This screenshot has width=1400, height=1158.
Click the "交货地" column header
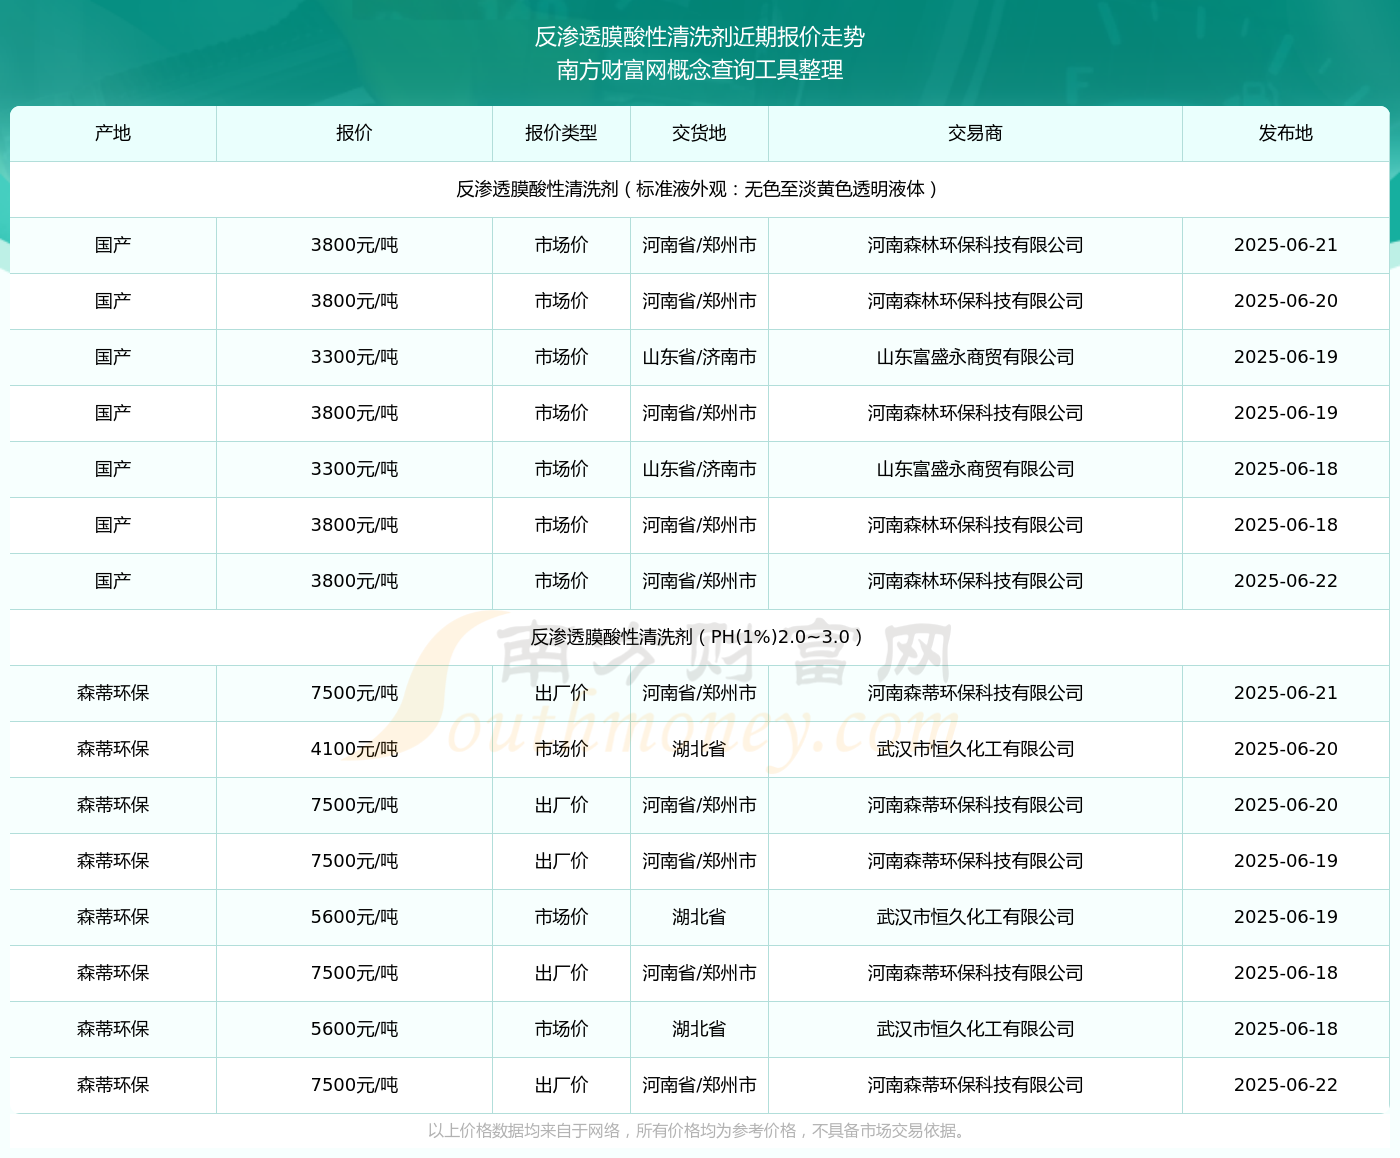(x=699, y=133)
